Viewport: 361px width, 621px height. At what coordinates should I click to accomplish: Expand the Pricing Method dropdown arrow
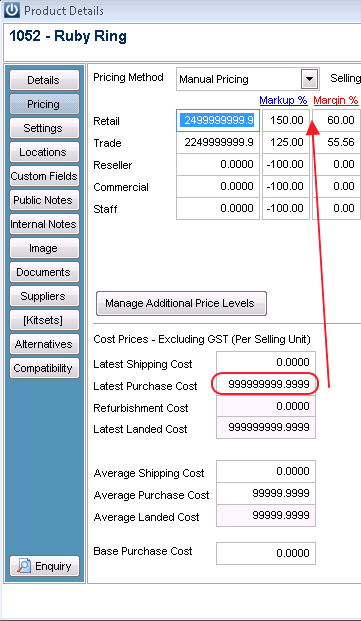pyautogui.click(x=309, y=80)
